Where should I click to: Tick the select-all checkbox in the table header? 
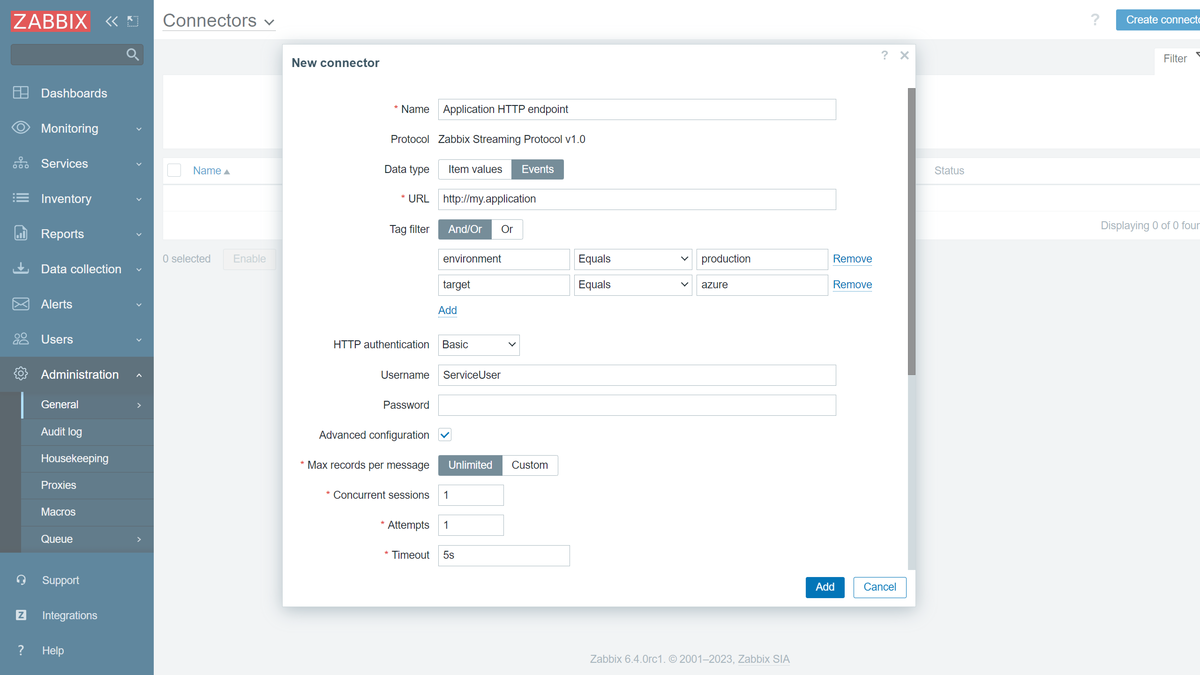tap(174, 170)
